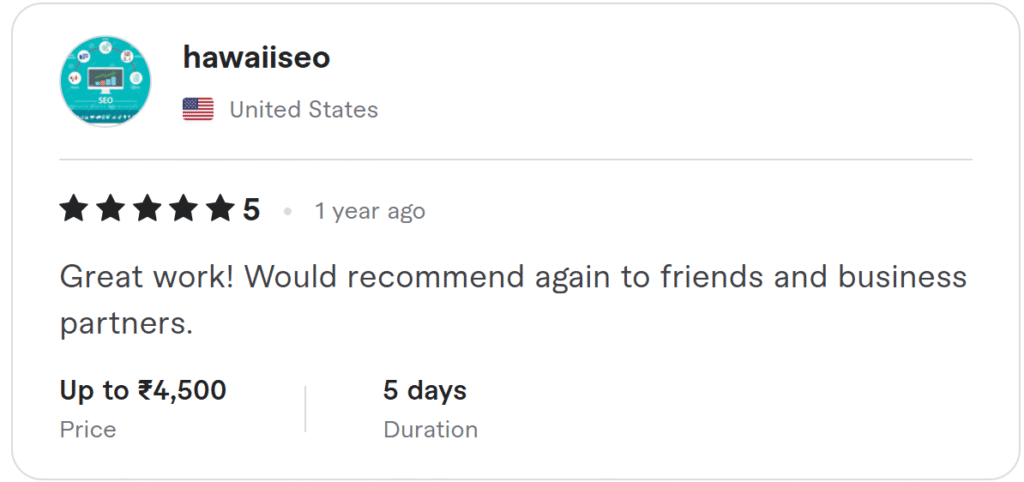The width and height of the screenshot is (1024, 482).
Task: Click the "5 days" duration value
Action: click(x=425, y=390)
